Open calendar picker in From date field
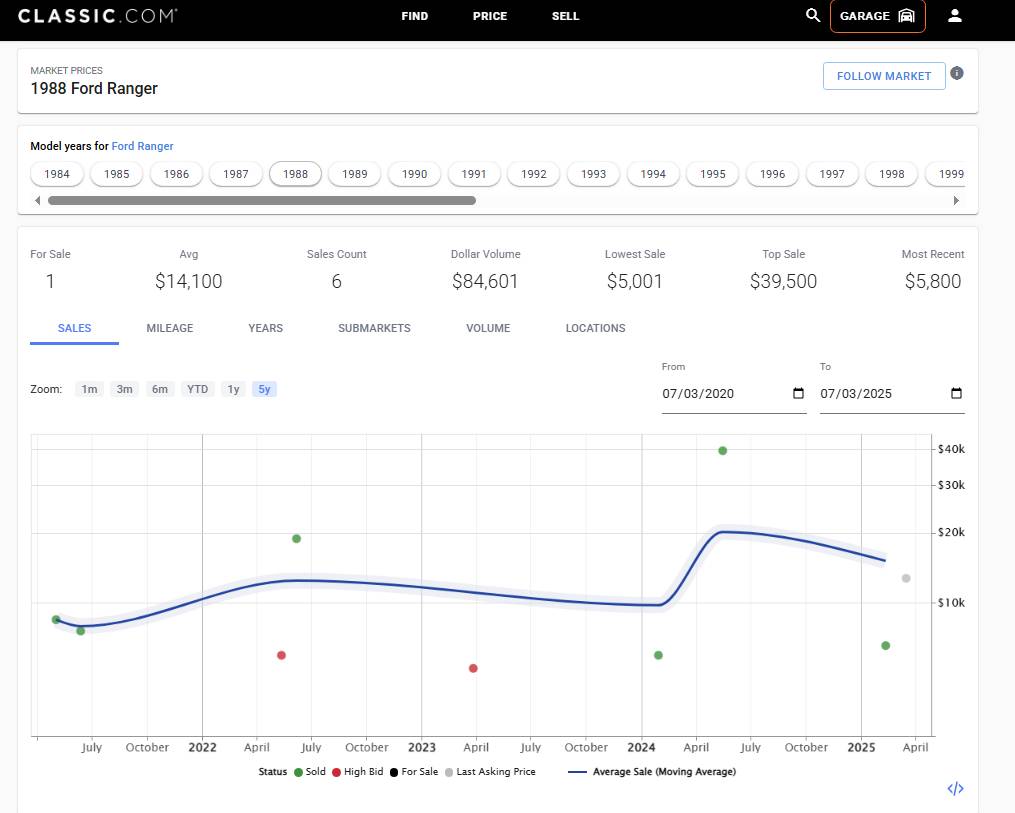1015x813 pixels. coord(798,393)
